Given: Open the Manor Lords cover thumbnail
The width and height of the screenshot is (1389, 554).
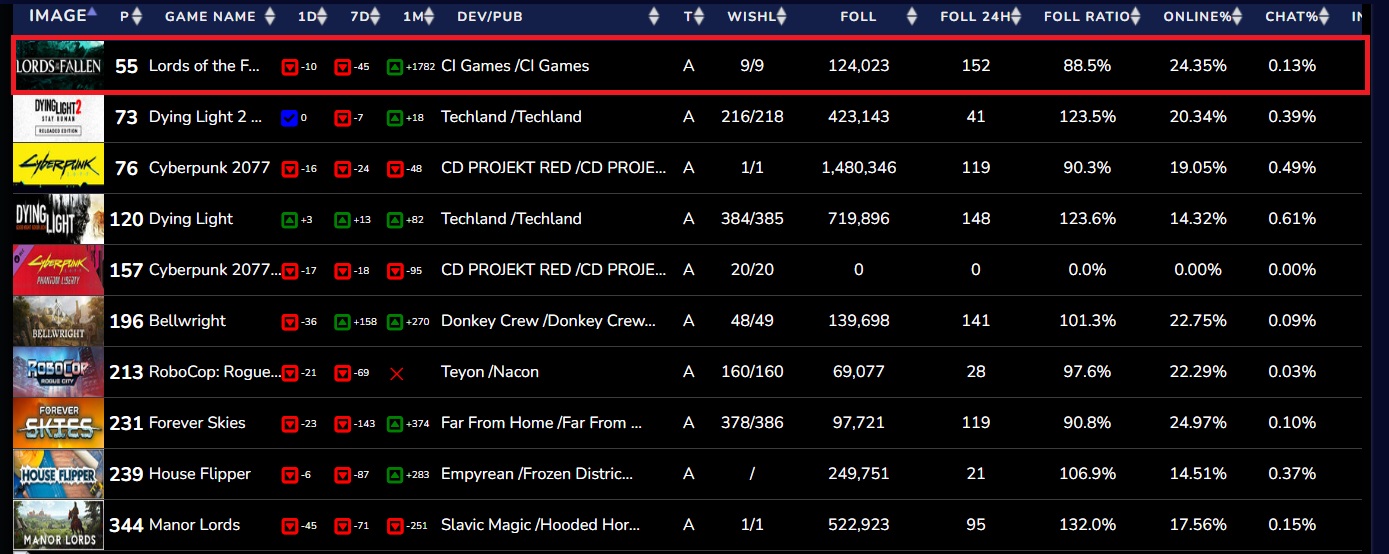Looking at the screenshot, I should pos(58,525).
